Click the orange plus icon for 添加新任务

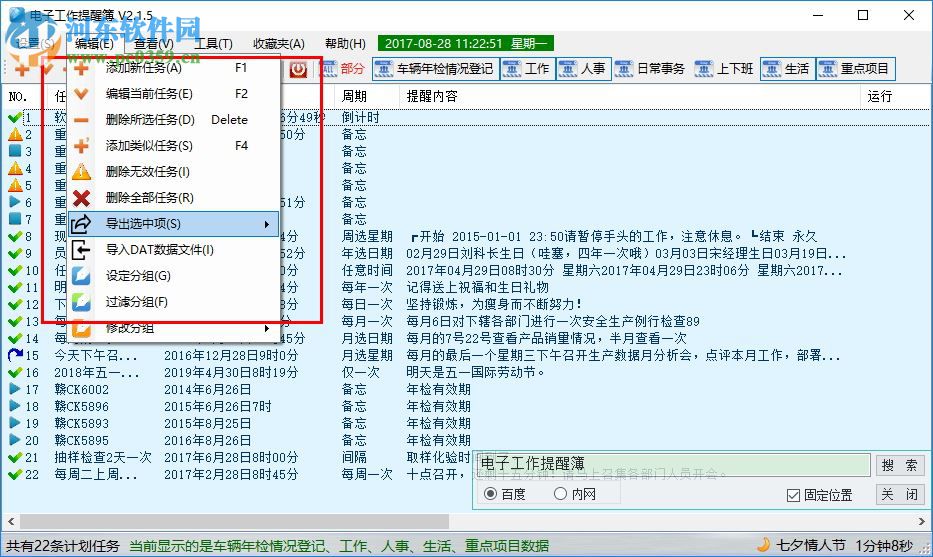(x=82, y=68)
